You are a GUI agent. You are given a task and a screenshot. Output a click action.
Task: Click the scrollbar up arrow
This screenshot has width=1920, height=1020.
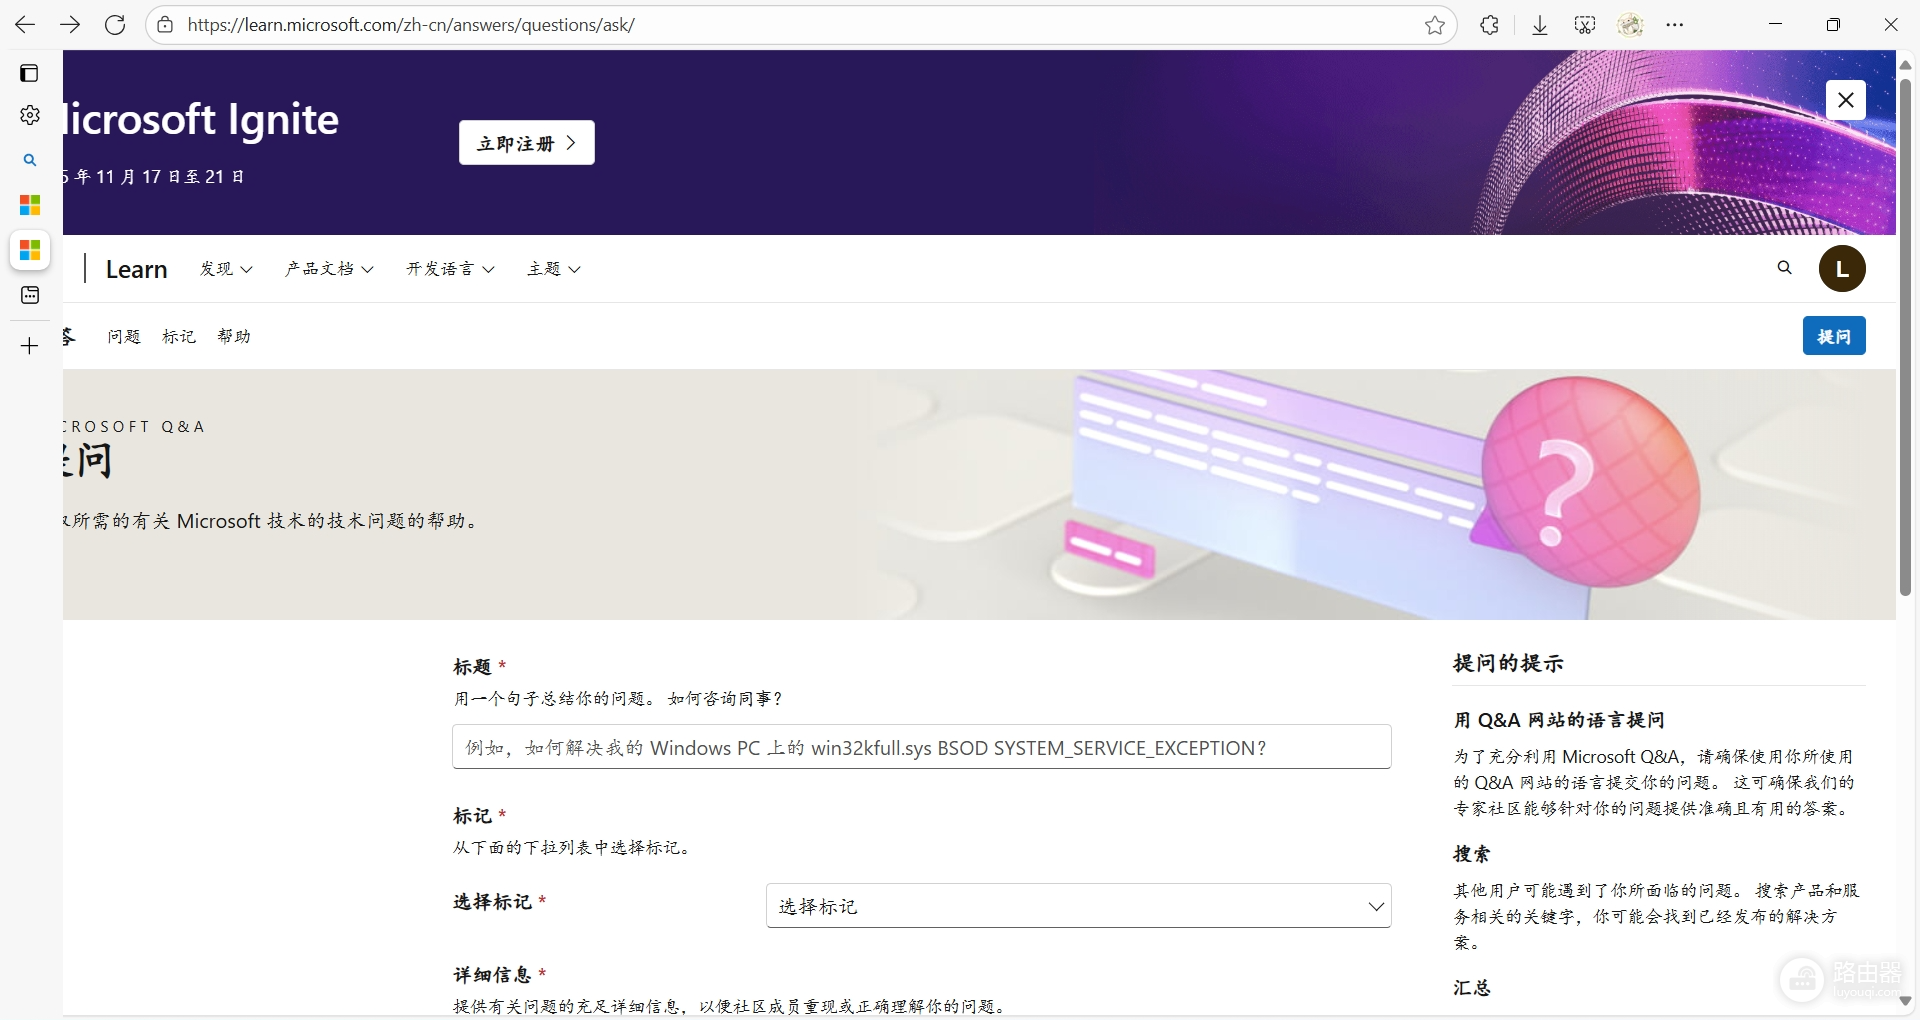1906,64
